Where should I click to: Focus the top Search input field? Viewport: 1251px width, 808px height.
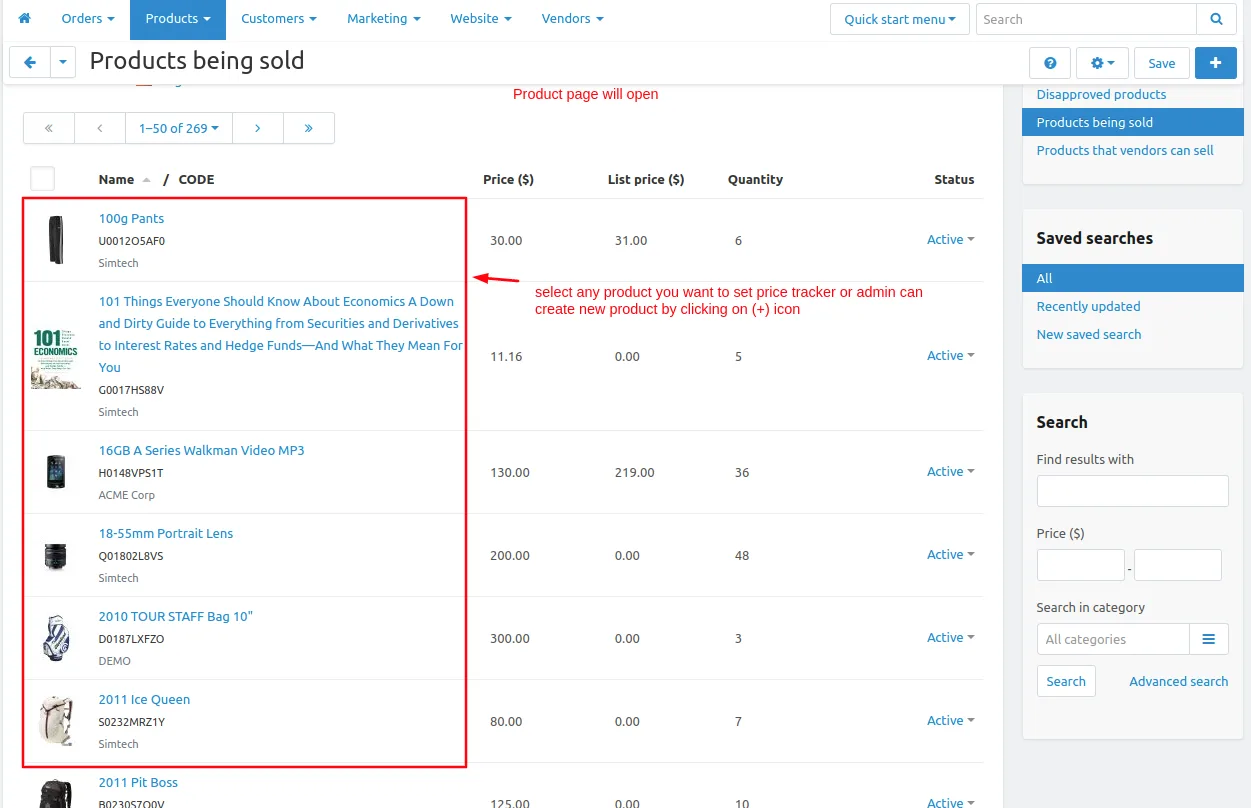pyautogui.click(x=1086, y=19)
